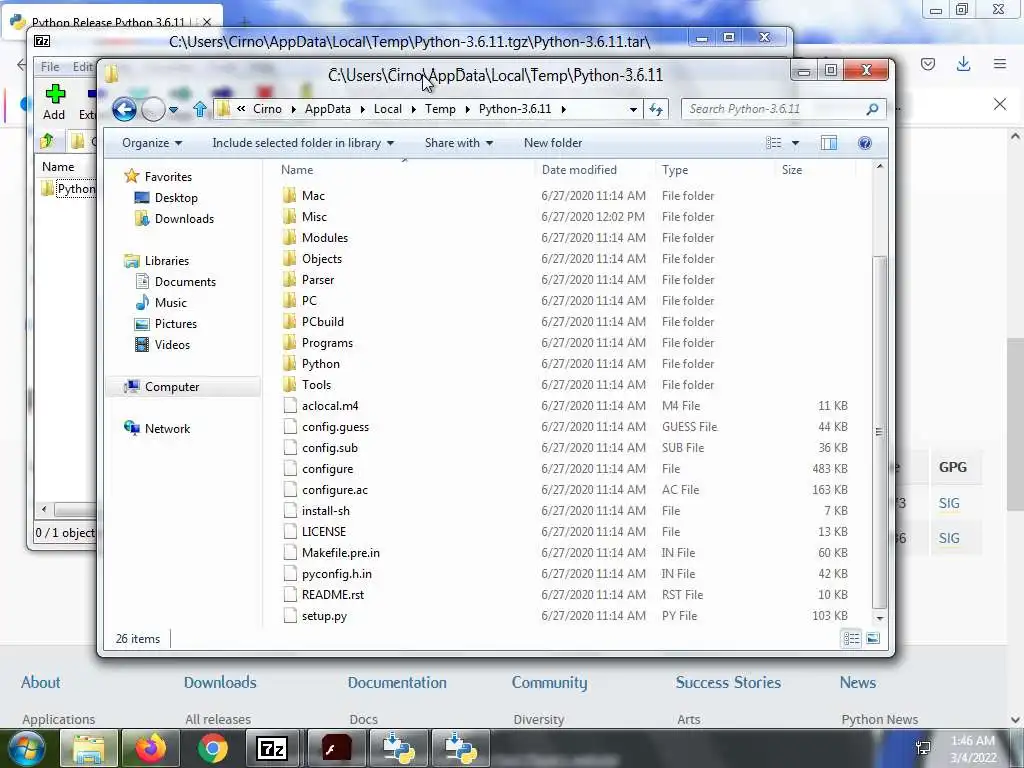Viewport: 1024px width, 768px height.
Task: Click the New folder button
Action: 552,143
